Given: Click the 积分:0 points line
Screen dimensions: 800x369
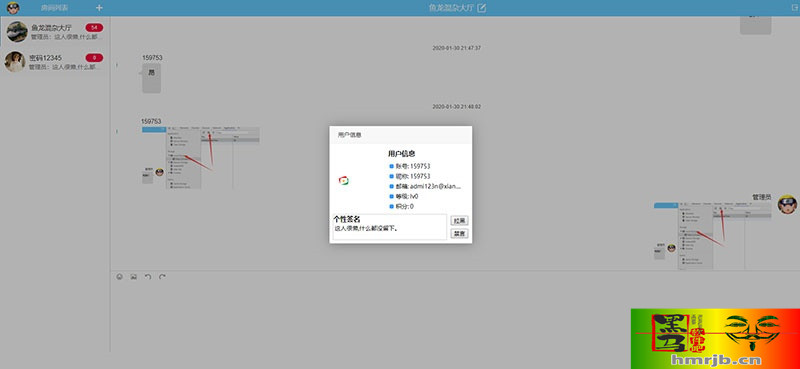Looking at the screenshot, I should click(402, 207).
